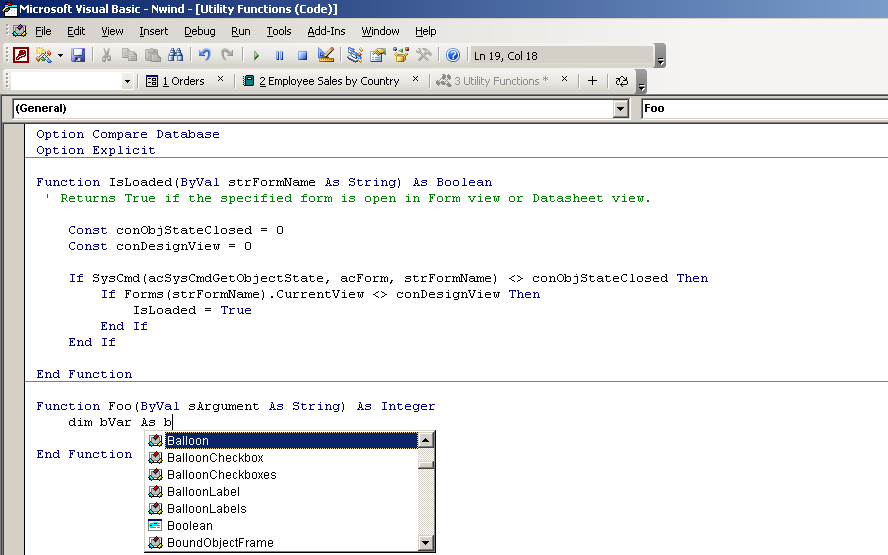This screenshot has width=888, height=555.
Task: Click the autocomplete list's scroll down arrow
Action: (426, 543)
